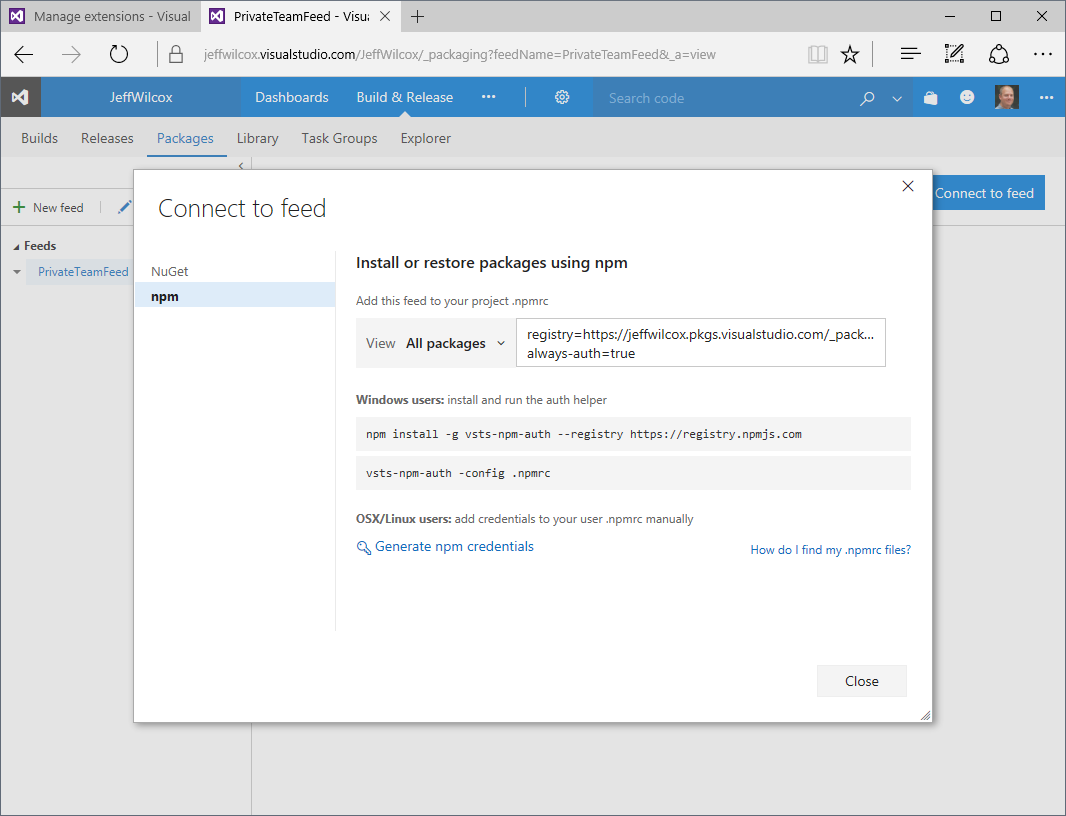Switch to Manage extensions browser tab
This screenshot has width=1066, height=816.
click(x=101, y=16)
